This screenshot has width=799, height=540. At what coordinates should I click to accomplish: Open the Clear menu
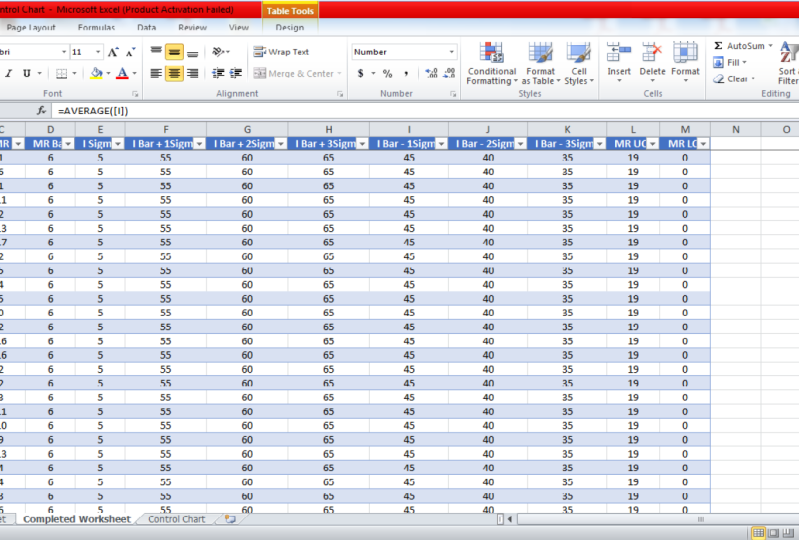coord(734,78)
